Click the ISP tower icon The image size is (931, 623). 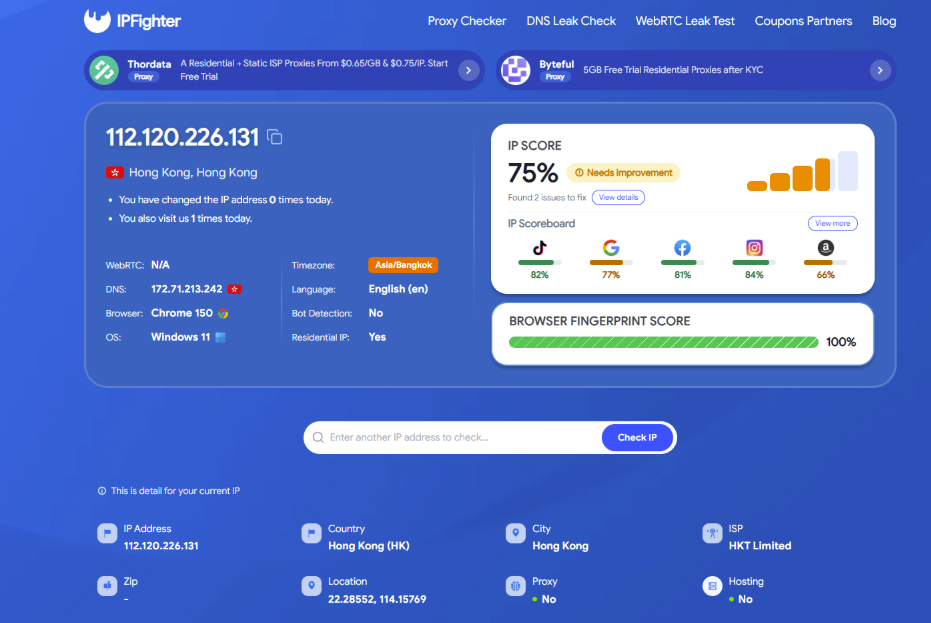[712, 533]
